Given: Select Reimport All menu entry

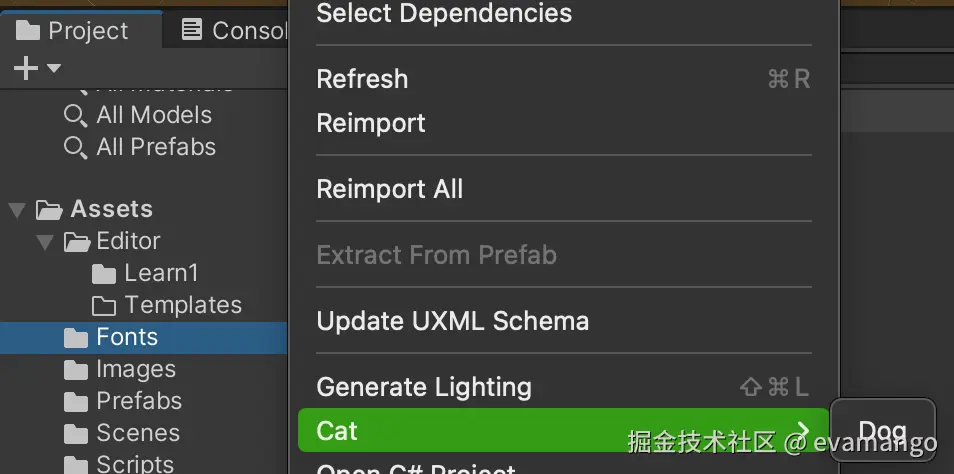Looking at the screenshot, I should point(389,189).
